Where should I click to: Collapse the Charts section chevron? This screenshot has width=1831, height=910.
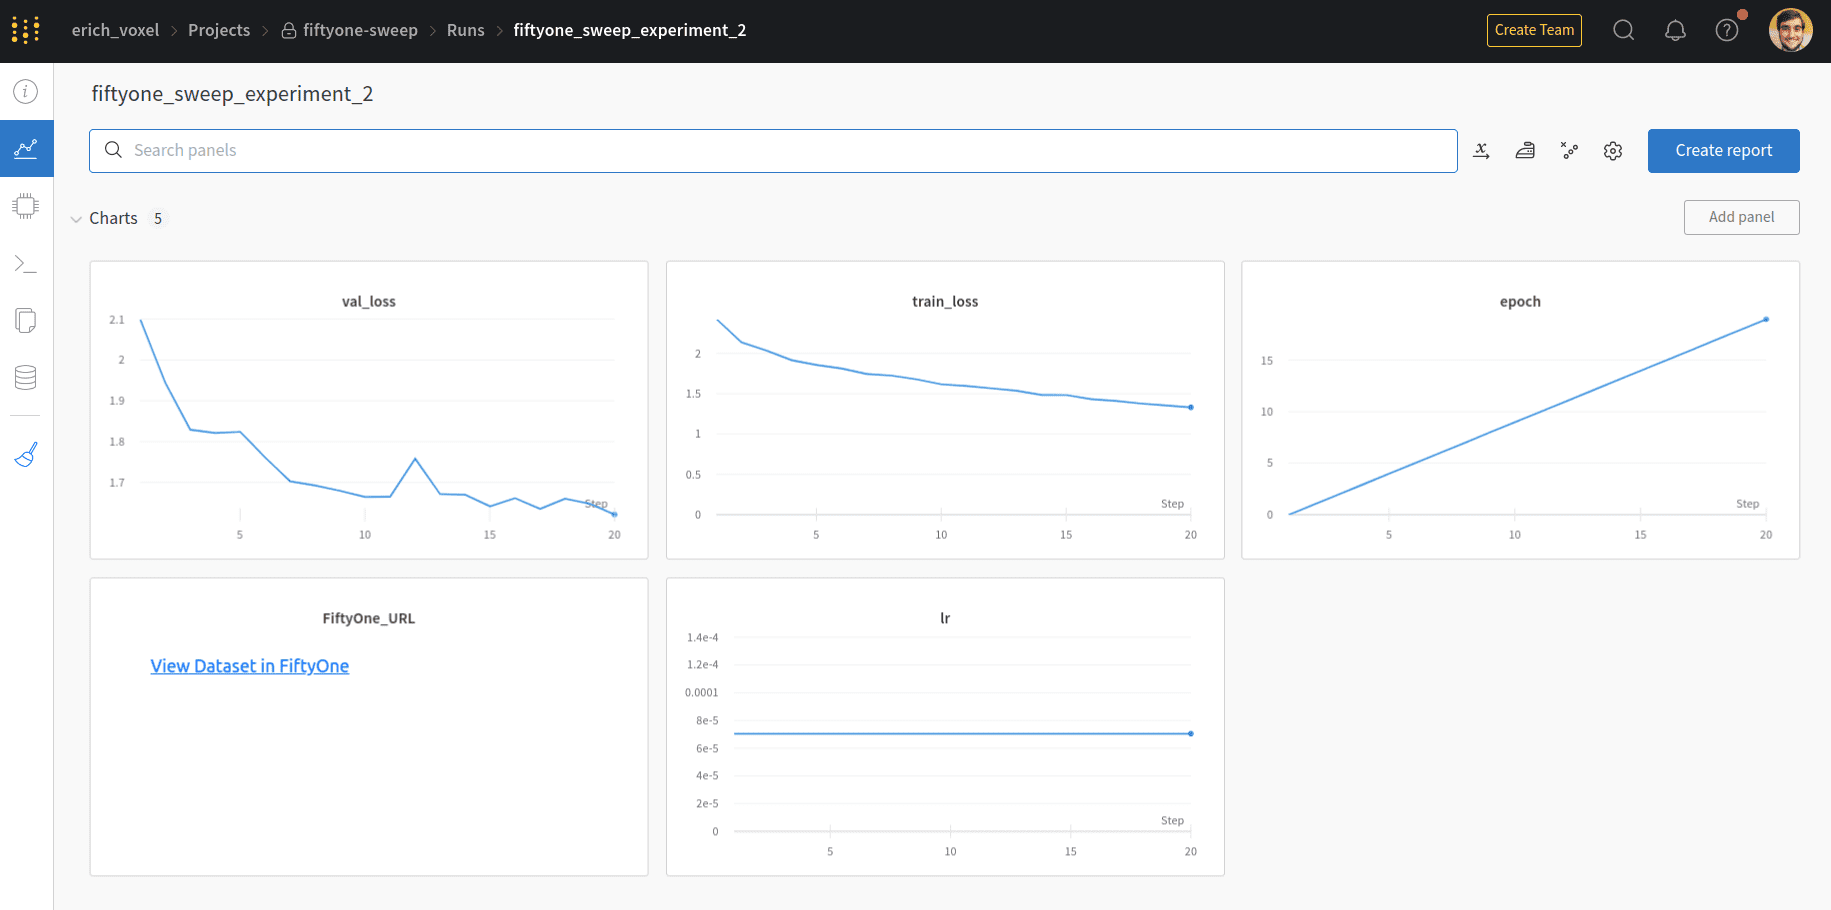tap(76, 219)
